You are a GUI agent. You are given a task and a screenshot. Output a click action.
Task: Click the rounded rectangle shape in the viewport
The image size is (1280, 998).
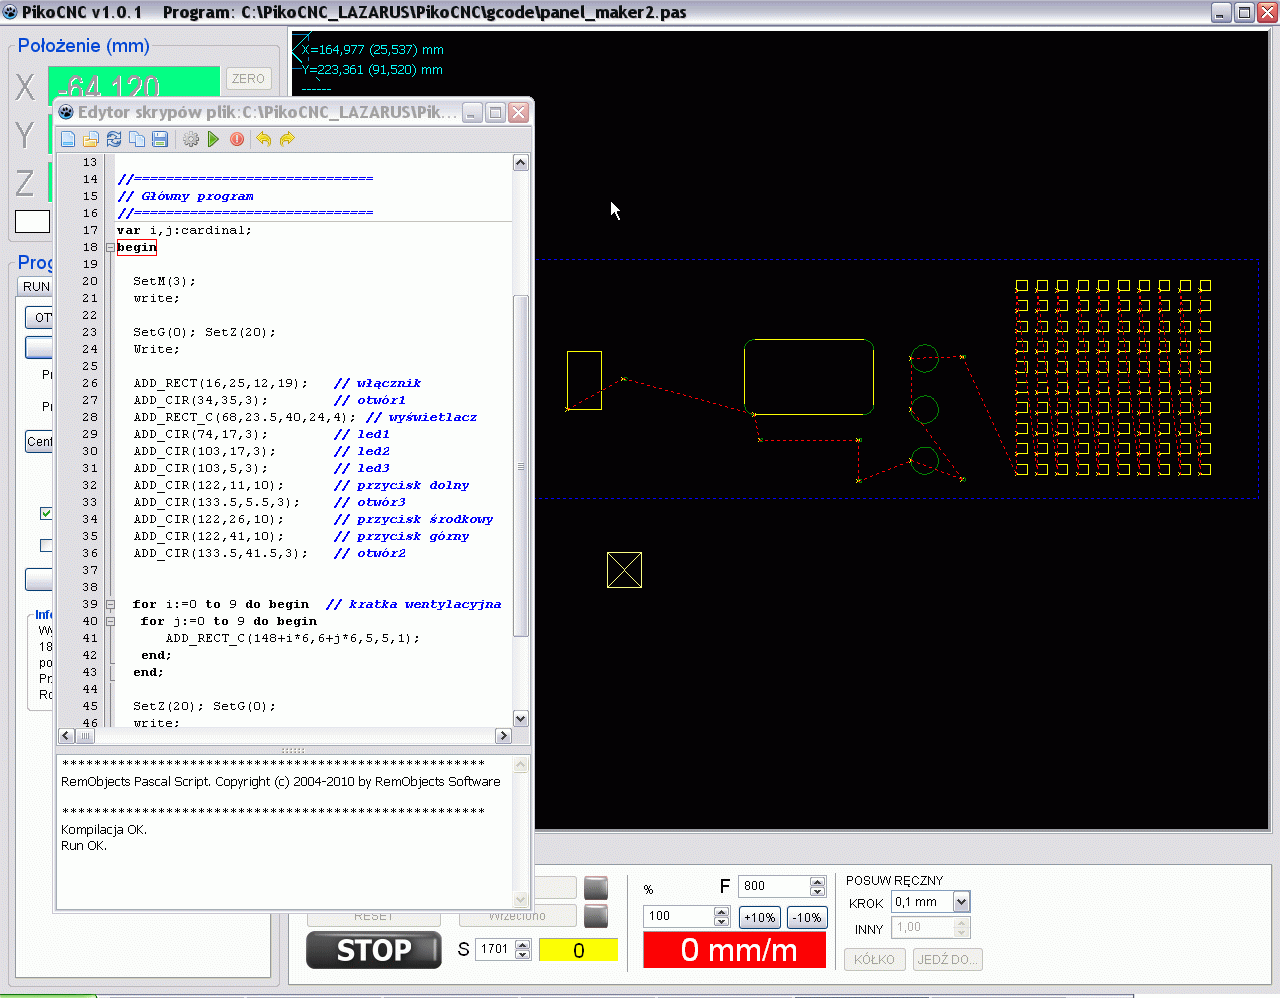click(x=809, y=377)
